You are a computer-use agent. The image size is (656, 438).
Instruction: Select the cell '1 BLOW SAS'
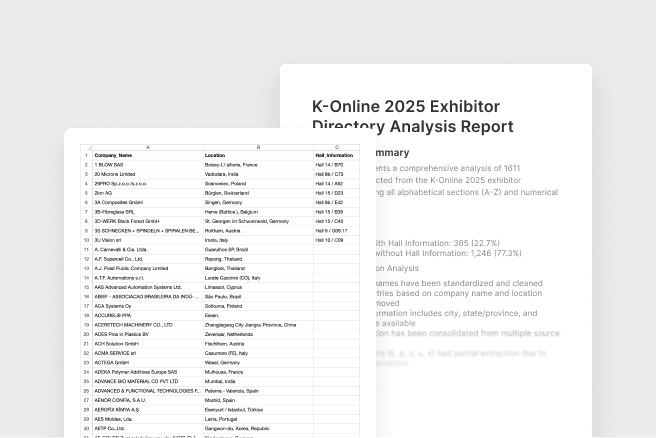coord(148,165)
